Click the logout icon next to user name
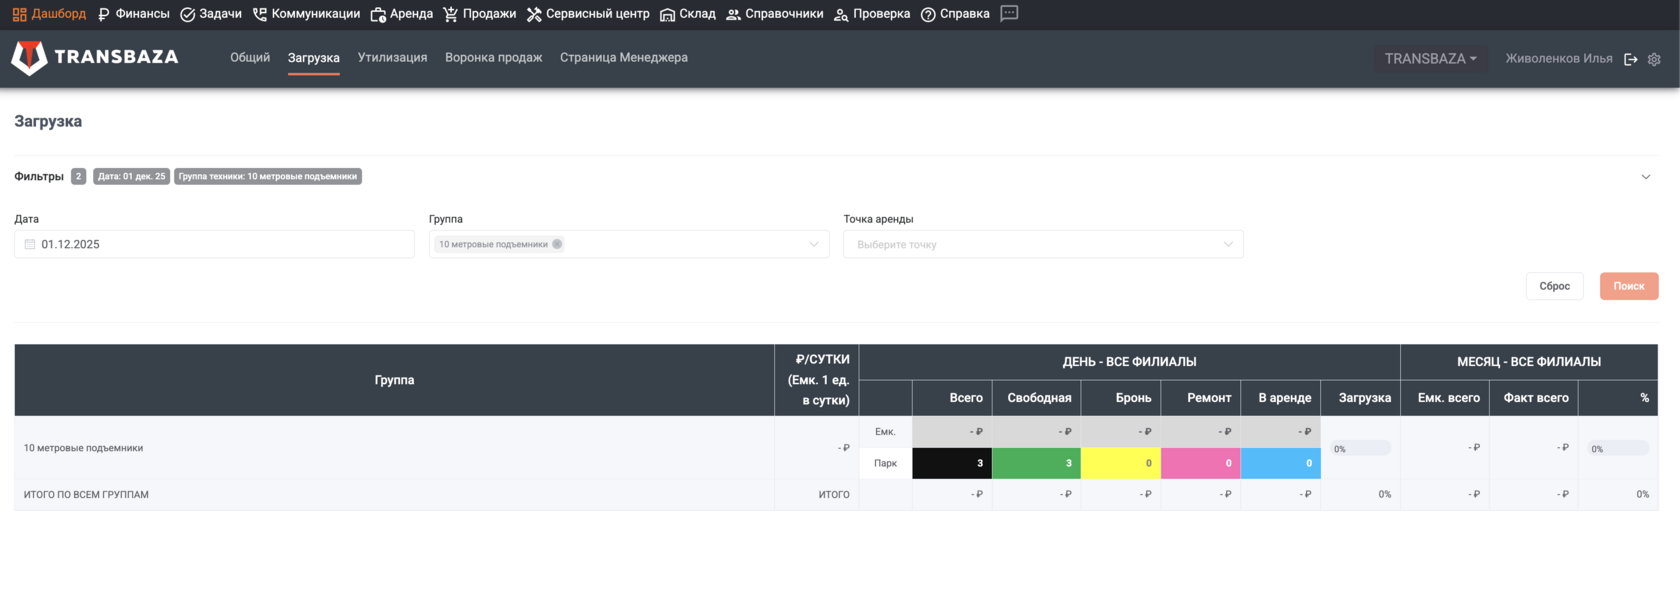The height and width of the screenshot is (601, 1680). coord(1631,59)
